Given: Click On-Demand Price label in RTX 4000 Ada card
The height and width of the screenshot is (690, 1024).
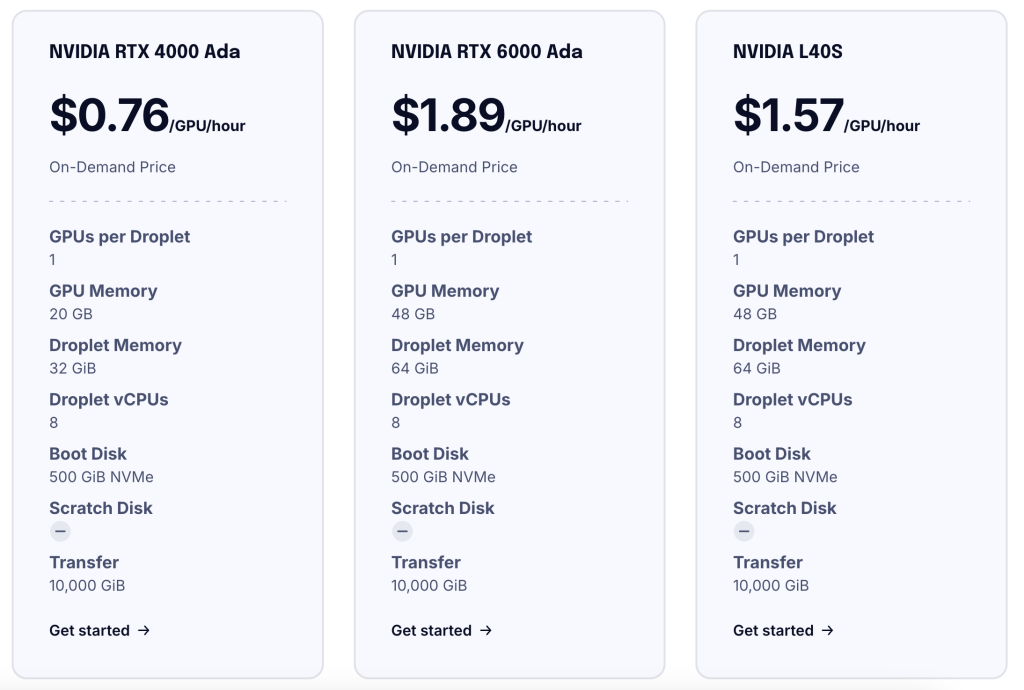Looking at the screenshot, I should [112, 167].
